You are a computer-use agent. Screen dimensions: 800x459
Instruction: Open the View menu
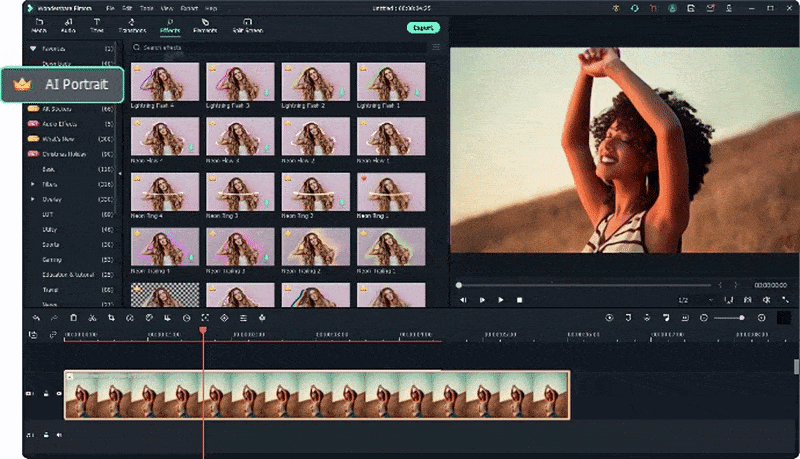click(167, 9)
